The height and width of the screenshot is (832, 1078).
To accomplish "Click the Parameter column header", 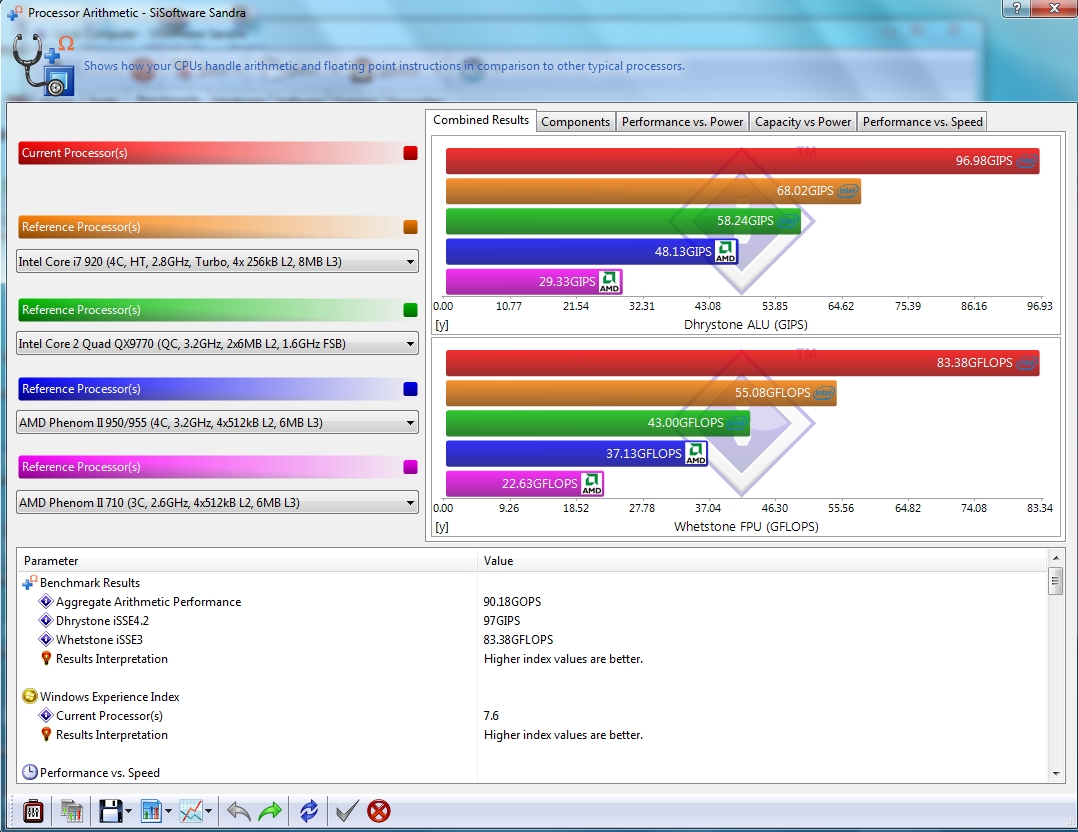I will [x=248, y=560].
